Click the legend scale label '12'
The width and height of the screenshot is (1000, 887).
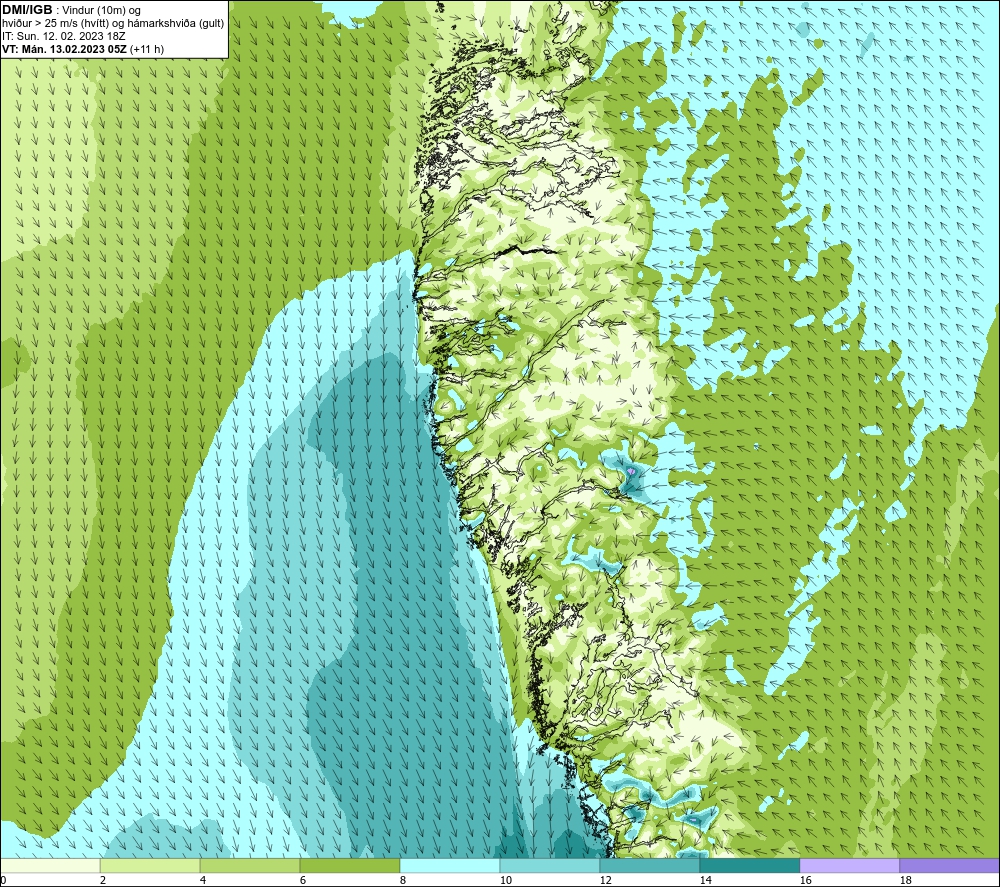[x=605, y=880]
